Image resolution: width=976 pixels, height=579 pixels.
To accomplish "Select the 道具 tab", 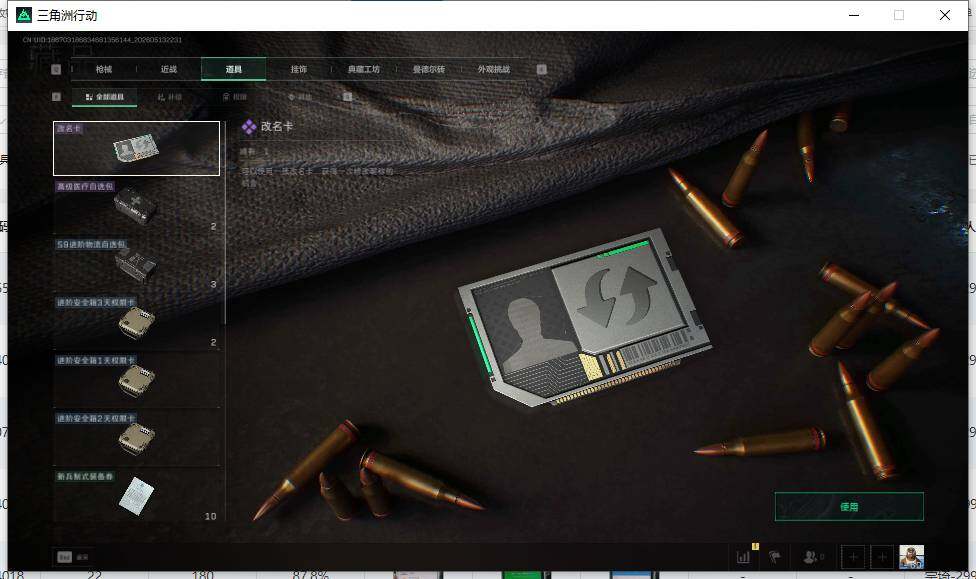I will (233, 69).
